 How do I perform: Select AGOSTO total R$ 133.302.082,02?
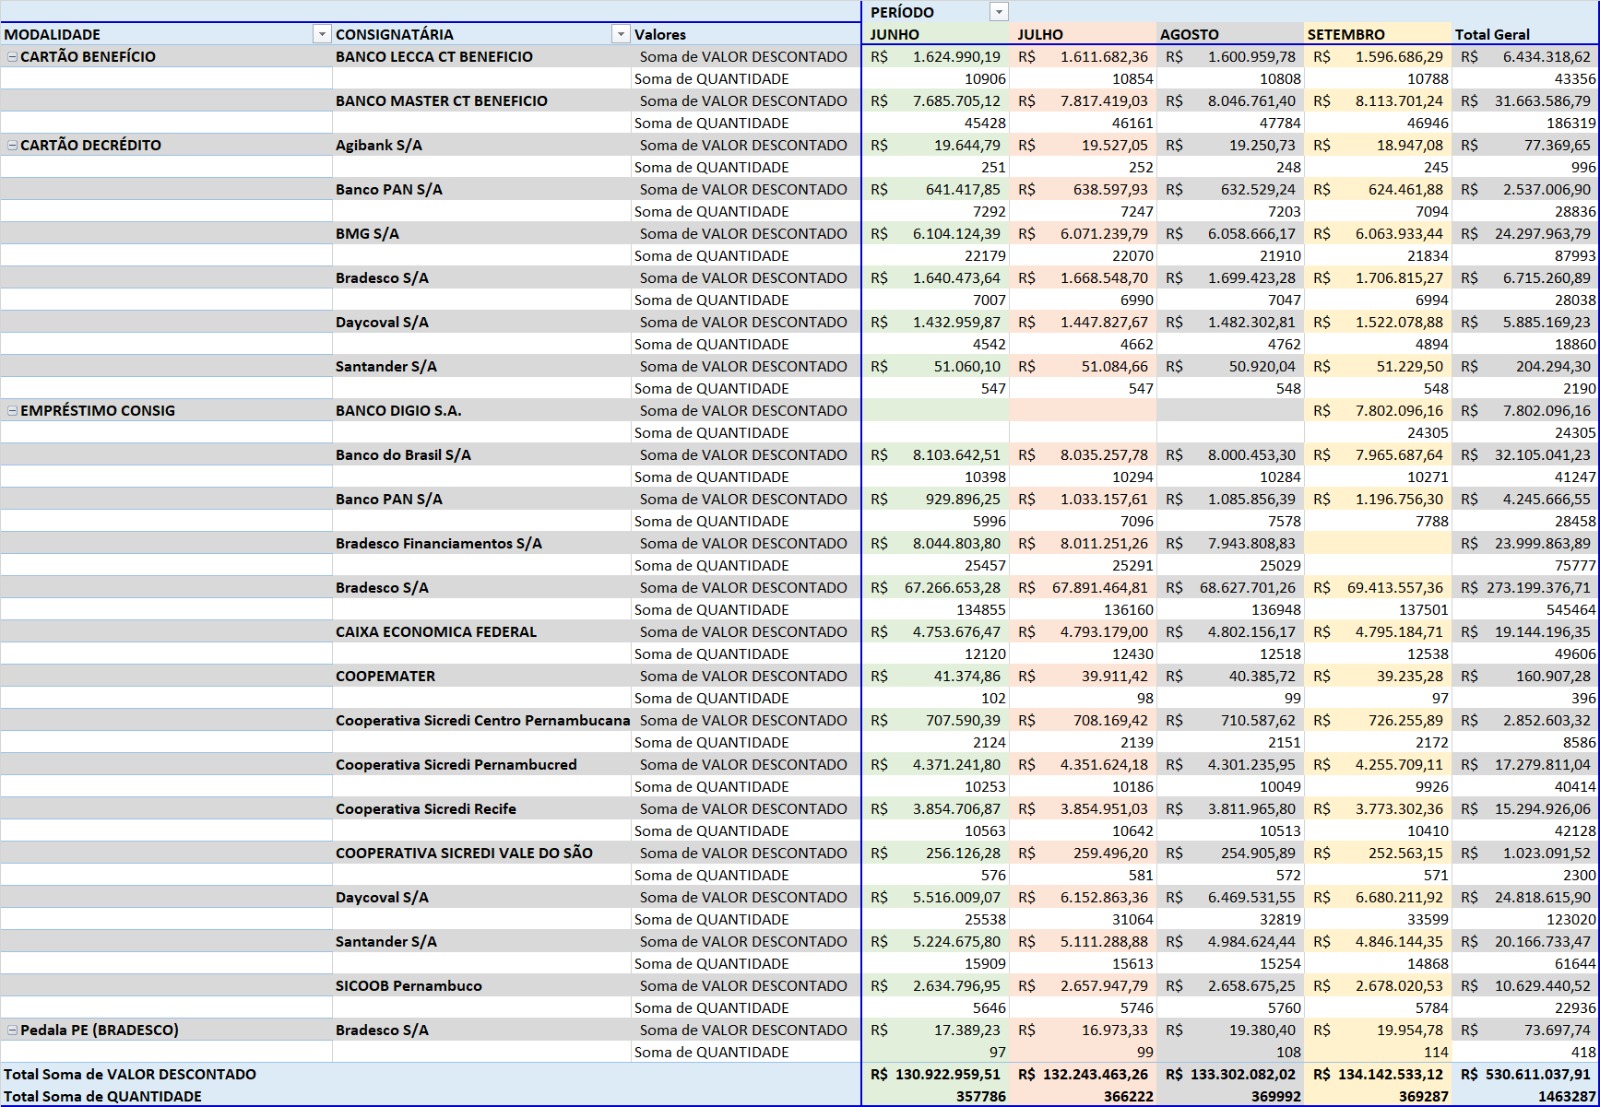1231,1074
